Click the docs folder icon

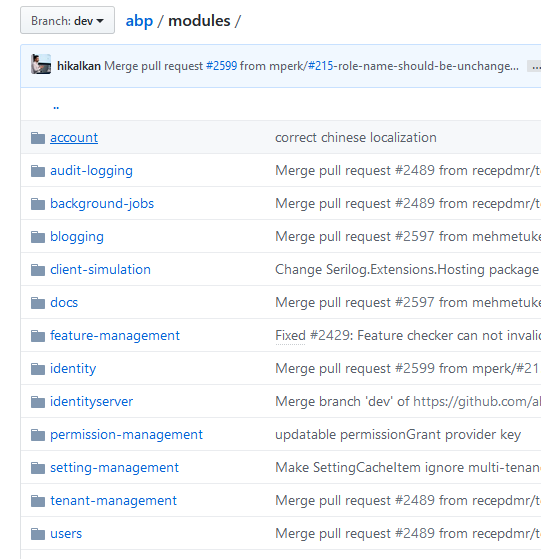point(38,303)
